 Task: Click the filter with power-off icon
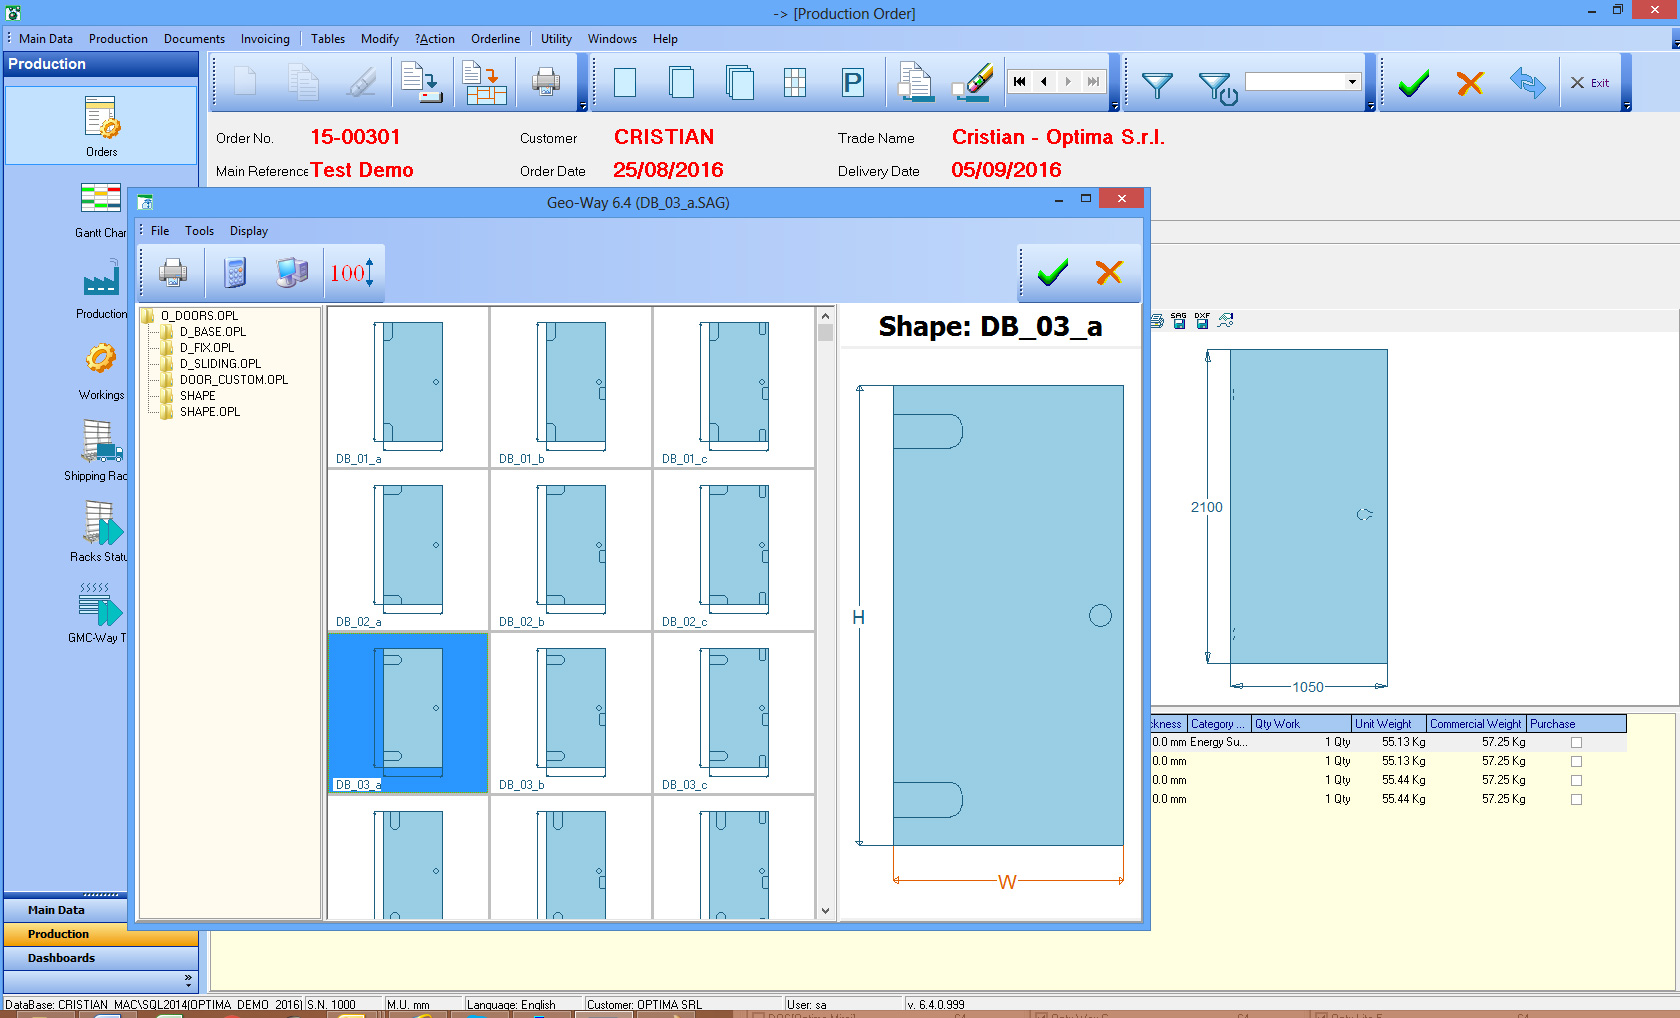1218,87
